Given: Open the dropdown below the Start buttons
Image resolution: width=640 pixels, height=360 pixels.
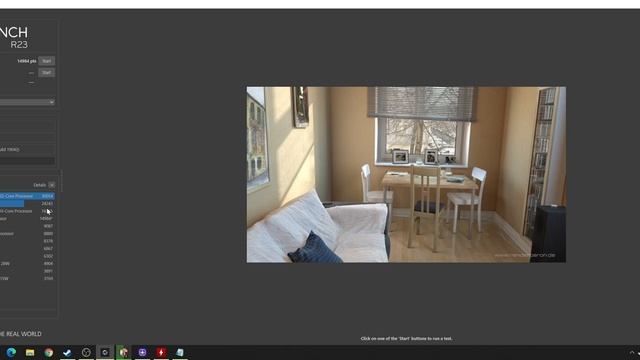Looking at the screenshot, I should [x=27, y=102].
